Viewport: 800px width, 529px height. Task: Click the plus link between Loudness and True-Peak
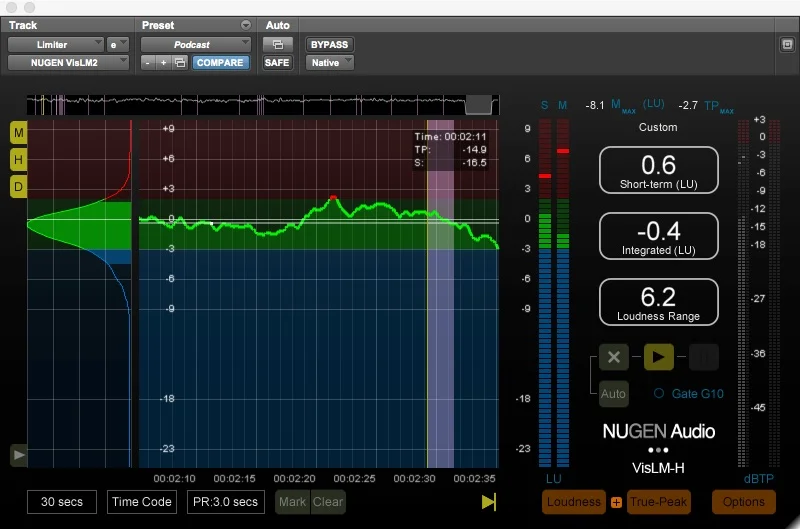616,502
